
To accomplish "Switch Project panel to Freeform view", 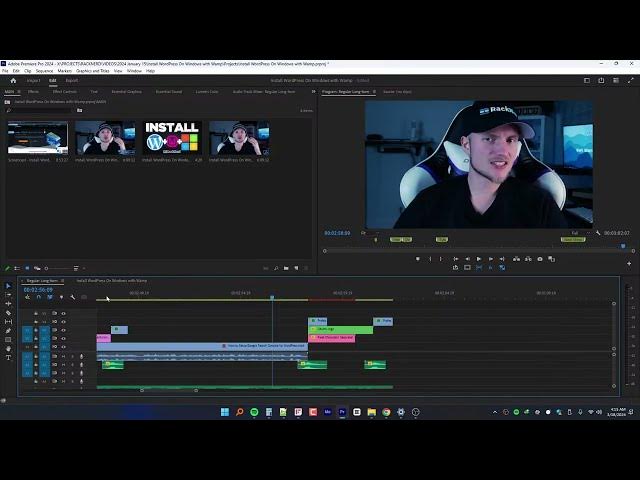I will click(37, 268).
